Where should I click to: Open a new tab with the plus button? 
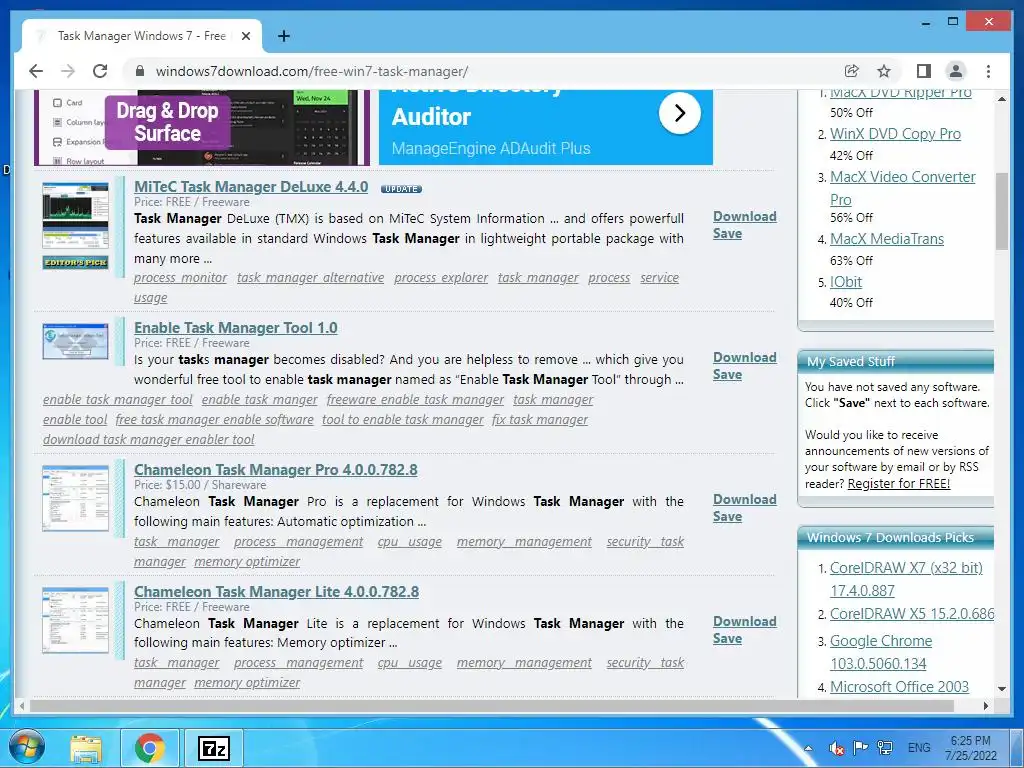tap(283, 36)
